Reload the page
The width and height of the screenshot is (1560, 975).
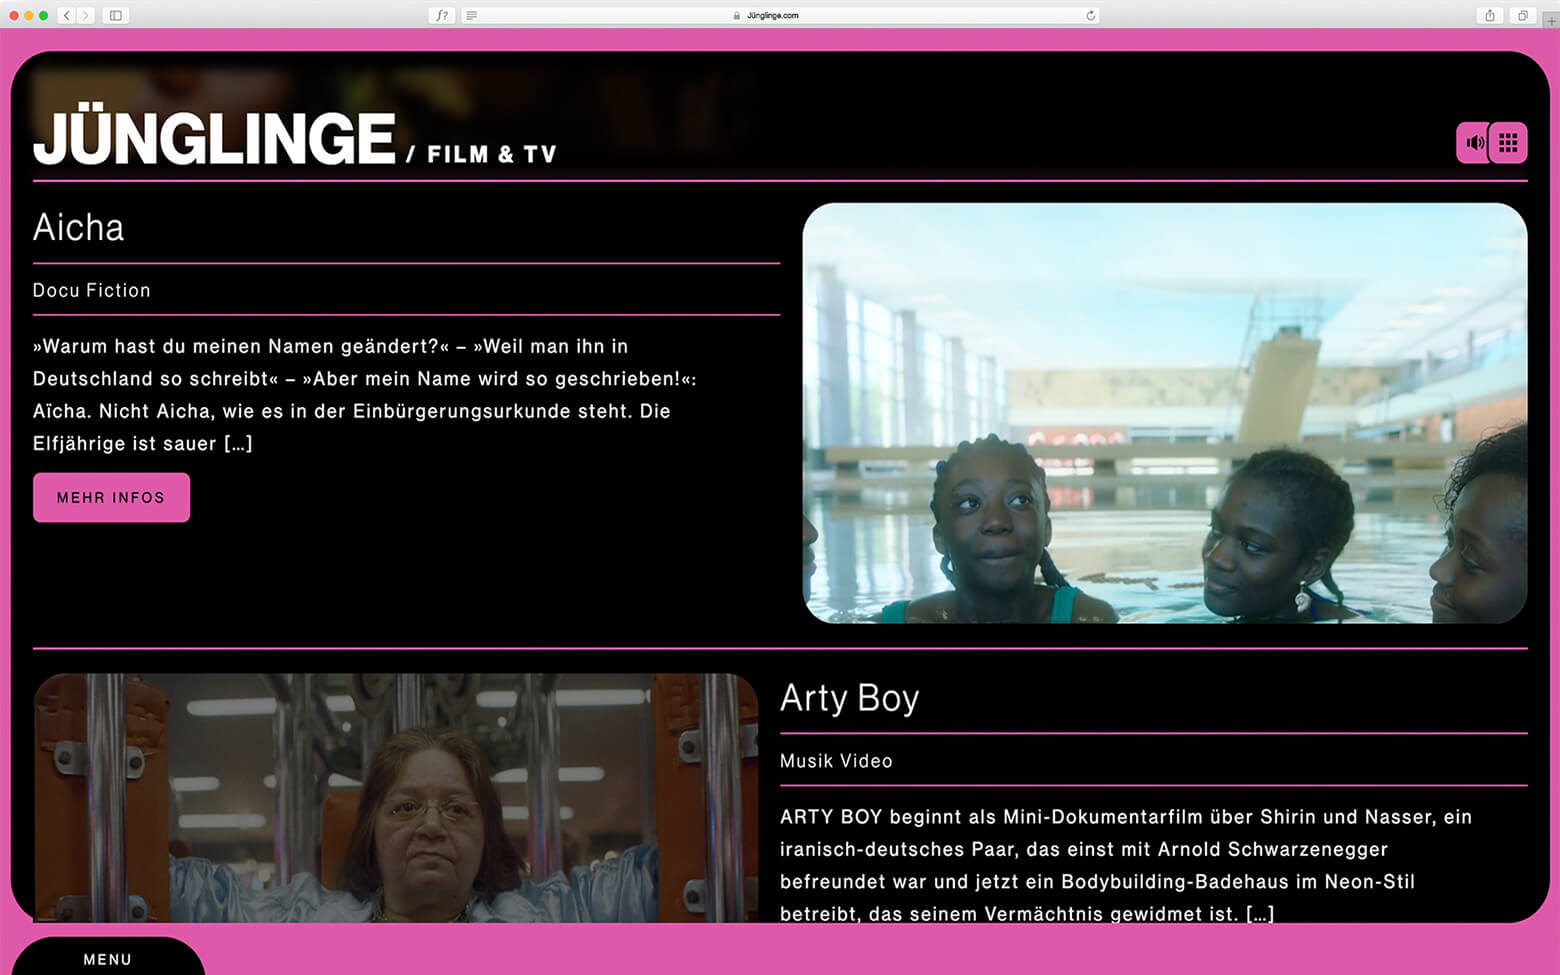(x=1090, y=15)
